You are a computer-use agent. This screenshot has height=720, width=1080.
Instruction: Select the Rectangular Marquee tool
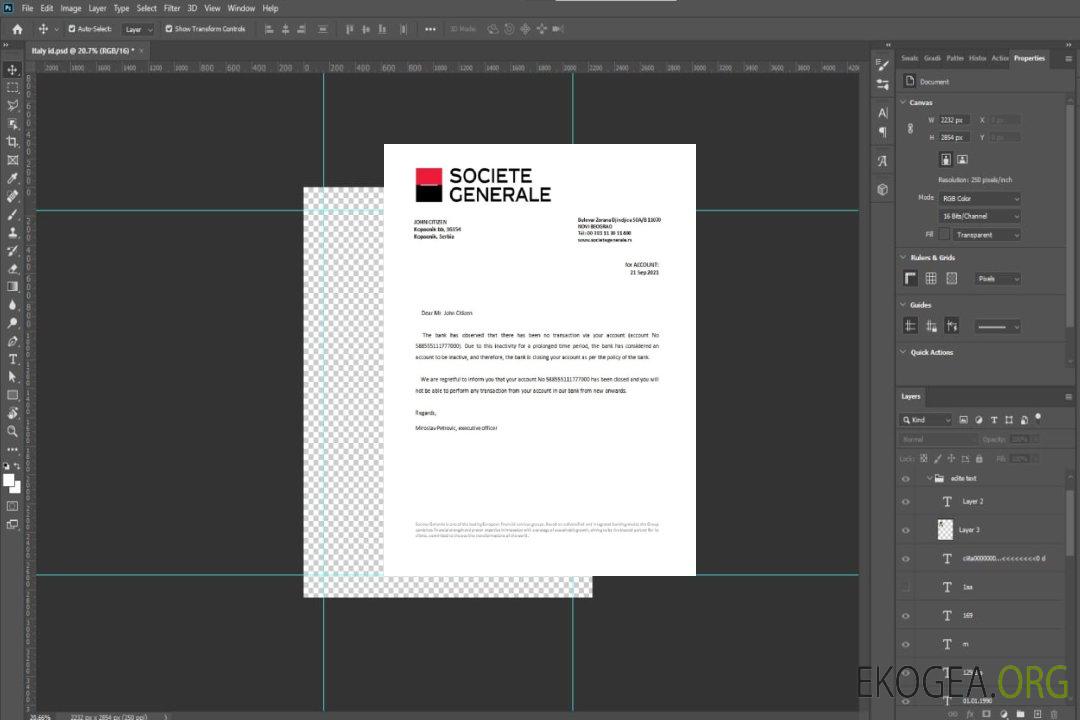point(12,88)
